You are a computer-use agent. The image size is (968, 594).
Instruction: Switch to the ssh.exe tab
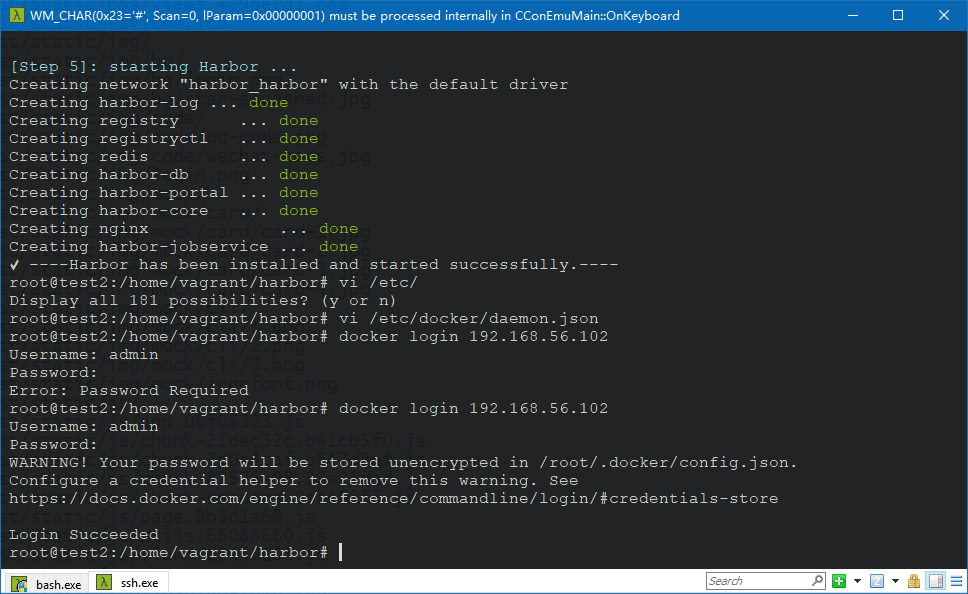(128, 583)
